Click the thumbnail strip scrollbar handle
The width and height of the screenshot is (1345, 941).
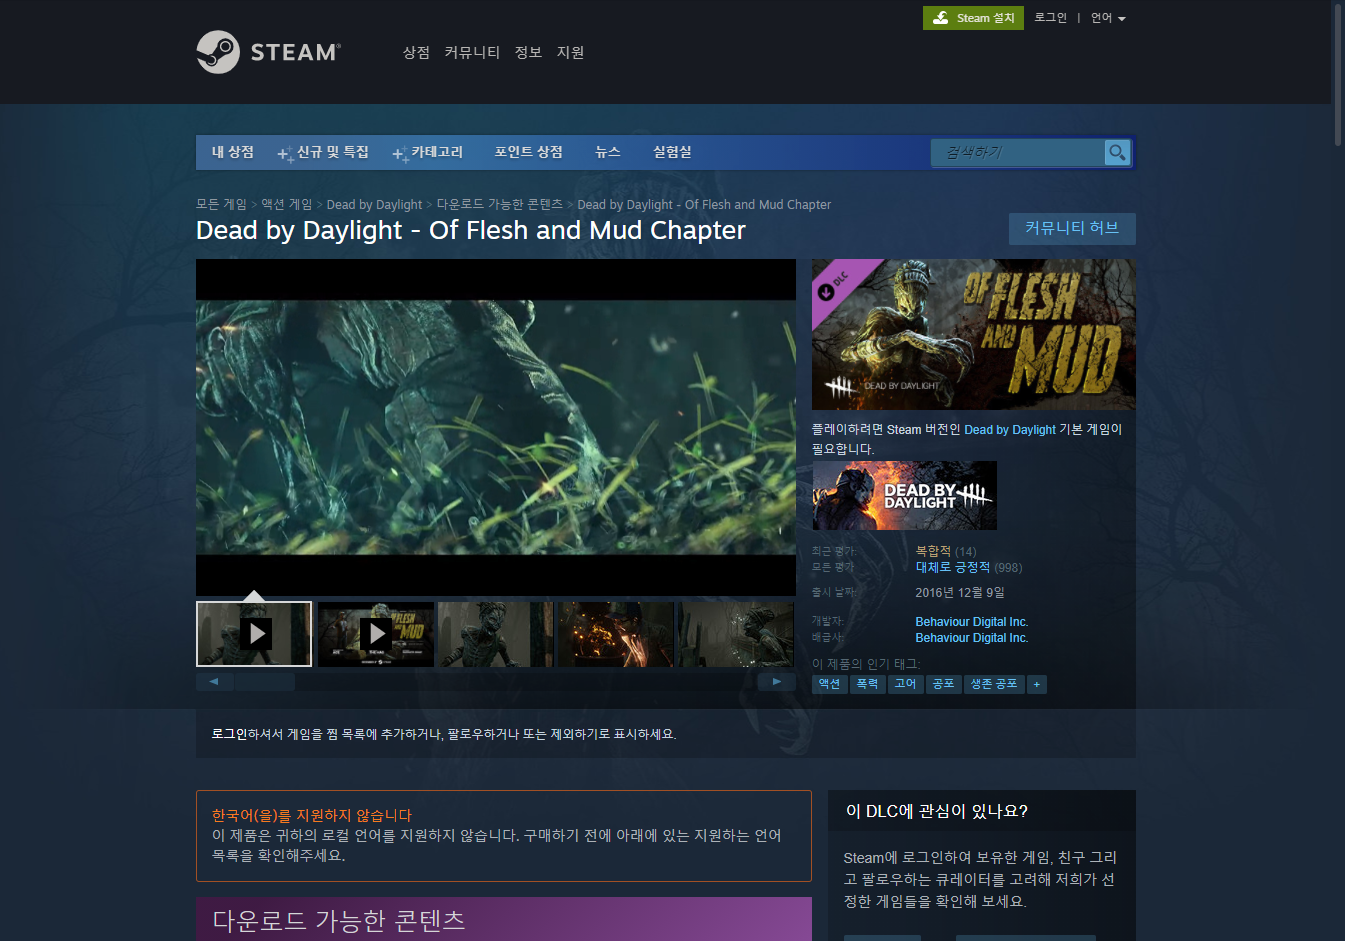pyautogui.click(x=264, y=682)
